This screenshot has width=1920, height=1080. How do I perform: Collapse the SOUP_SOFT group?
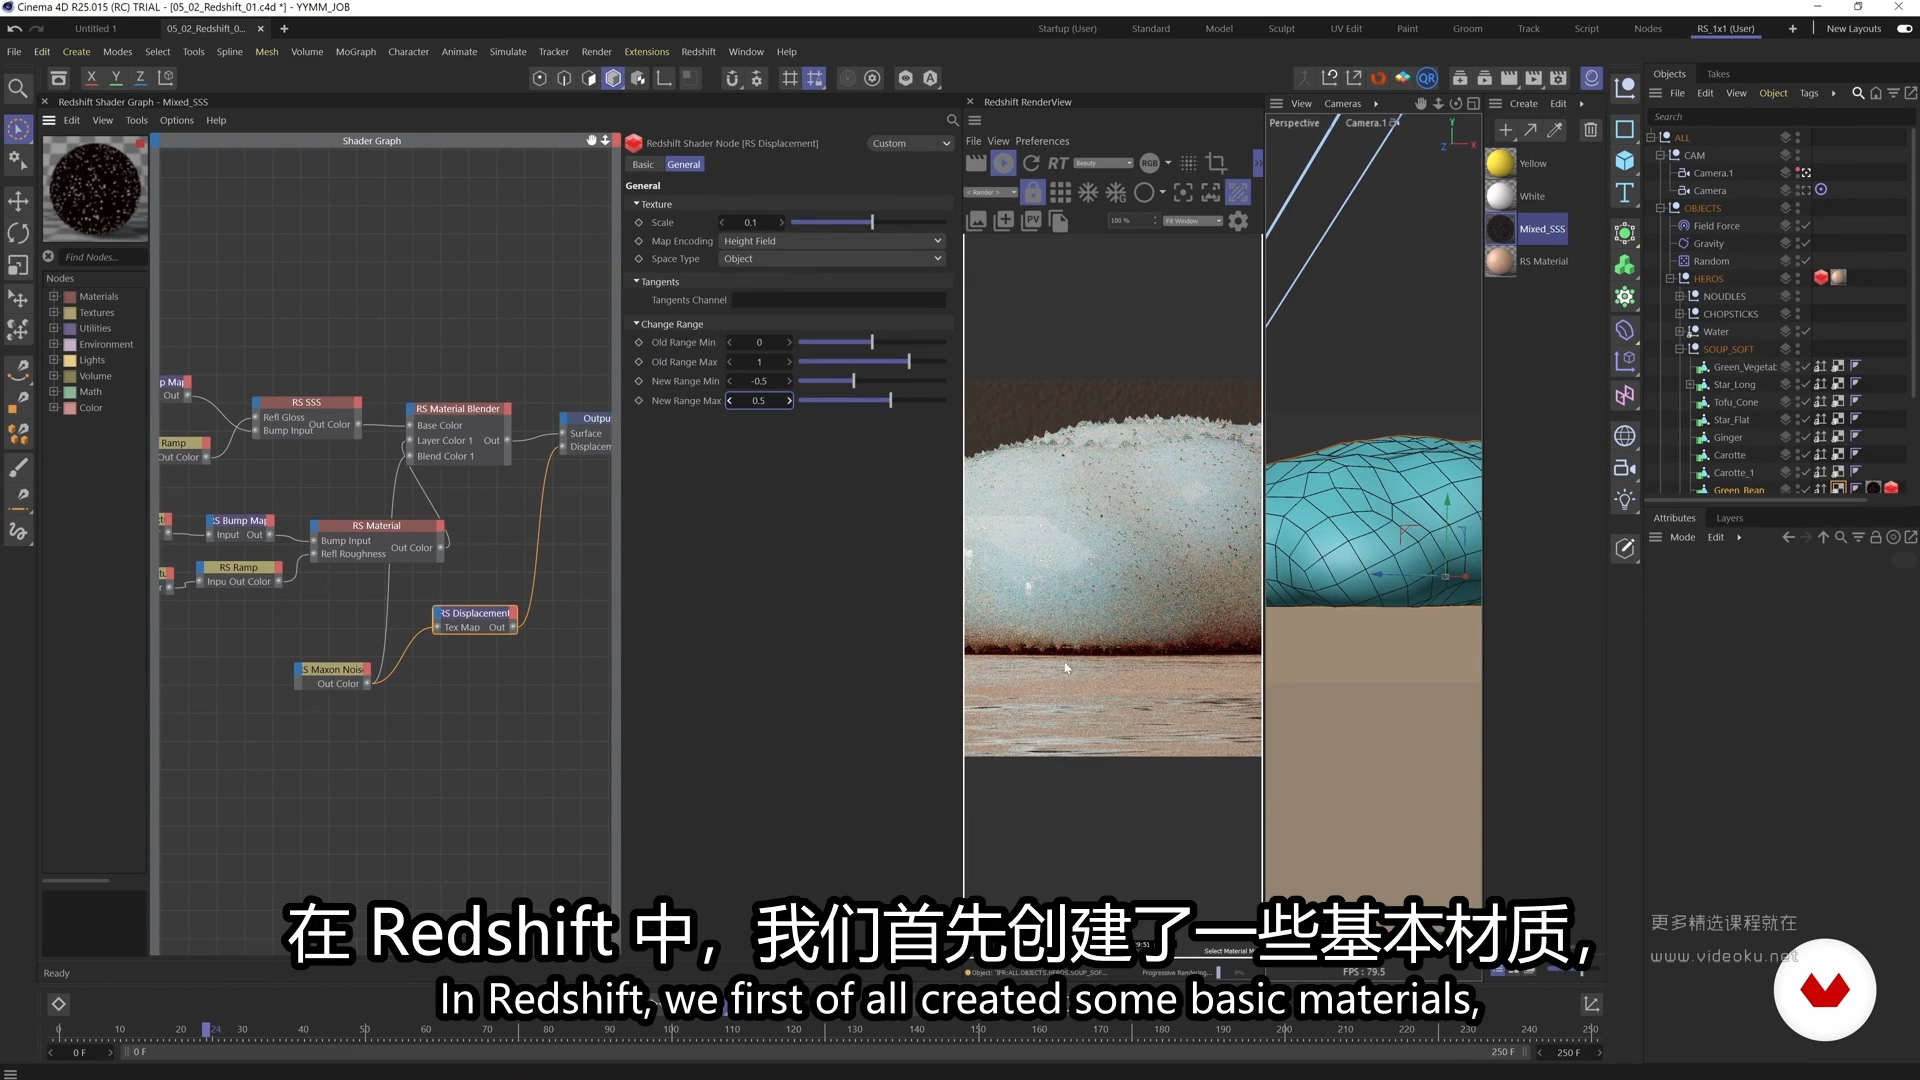1679,349
